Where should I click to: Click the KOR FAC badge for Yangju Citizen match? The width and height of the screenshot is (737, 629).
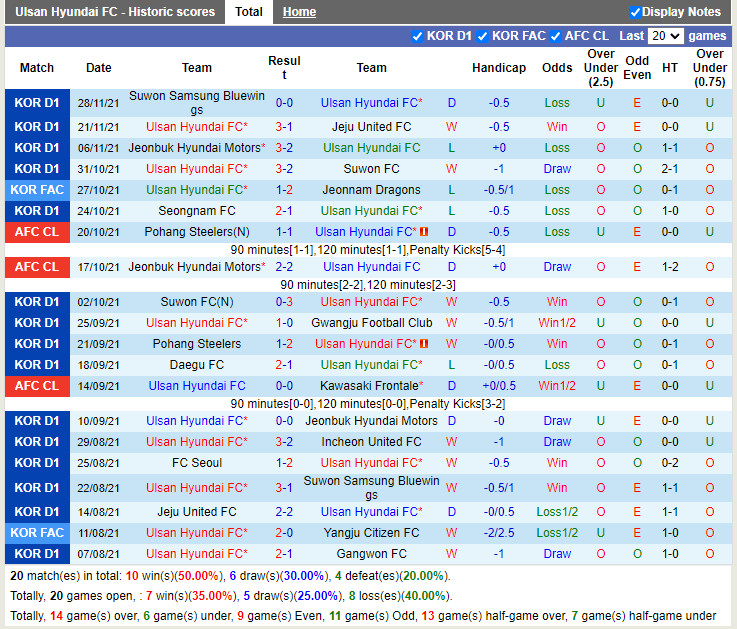tap(37, 533)
